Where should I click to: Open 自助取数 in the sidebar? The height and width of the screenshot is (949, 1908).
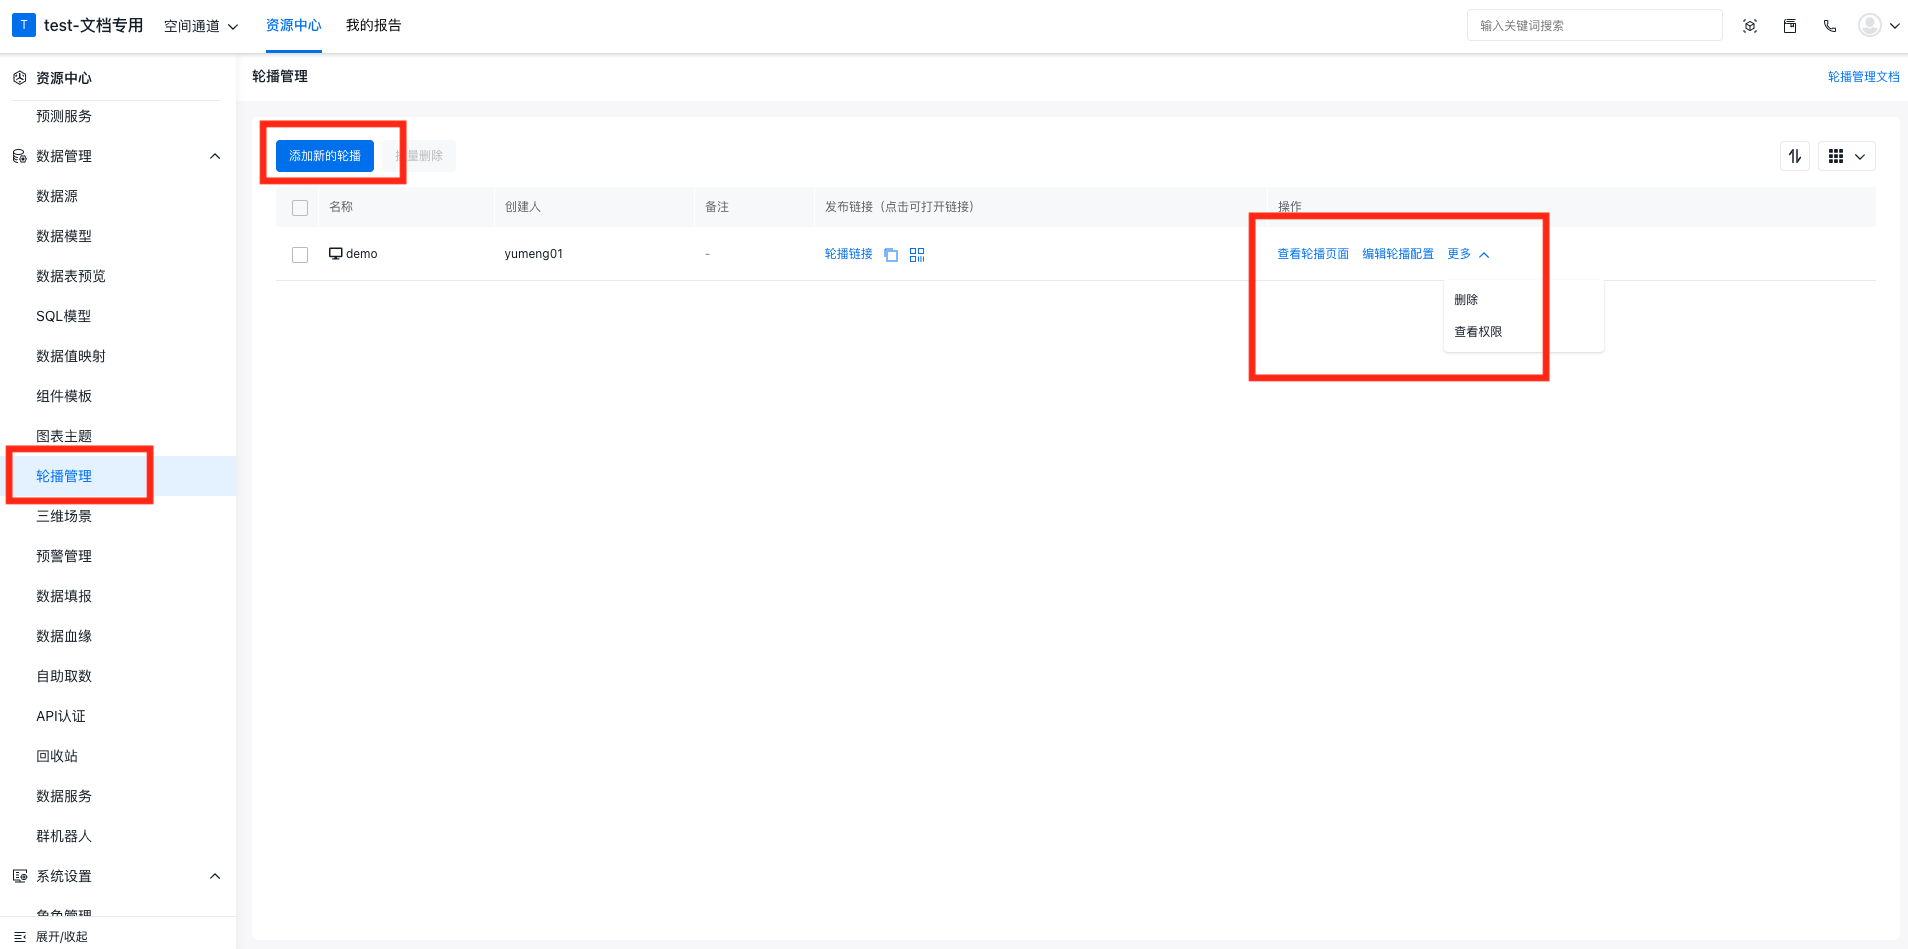click(x=64, y=676)
